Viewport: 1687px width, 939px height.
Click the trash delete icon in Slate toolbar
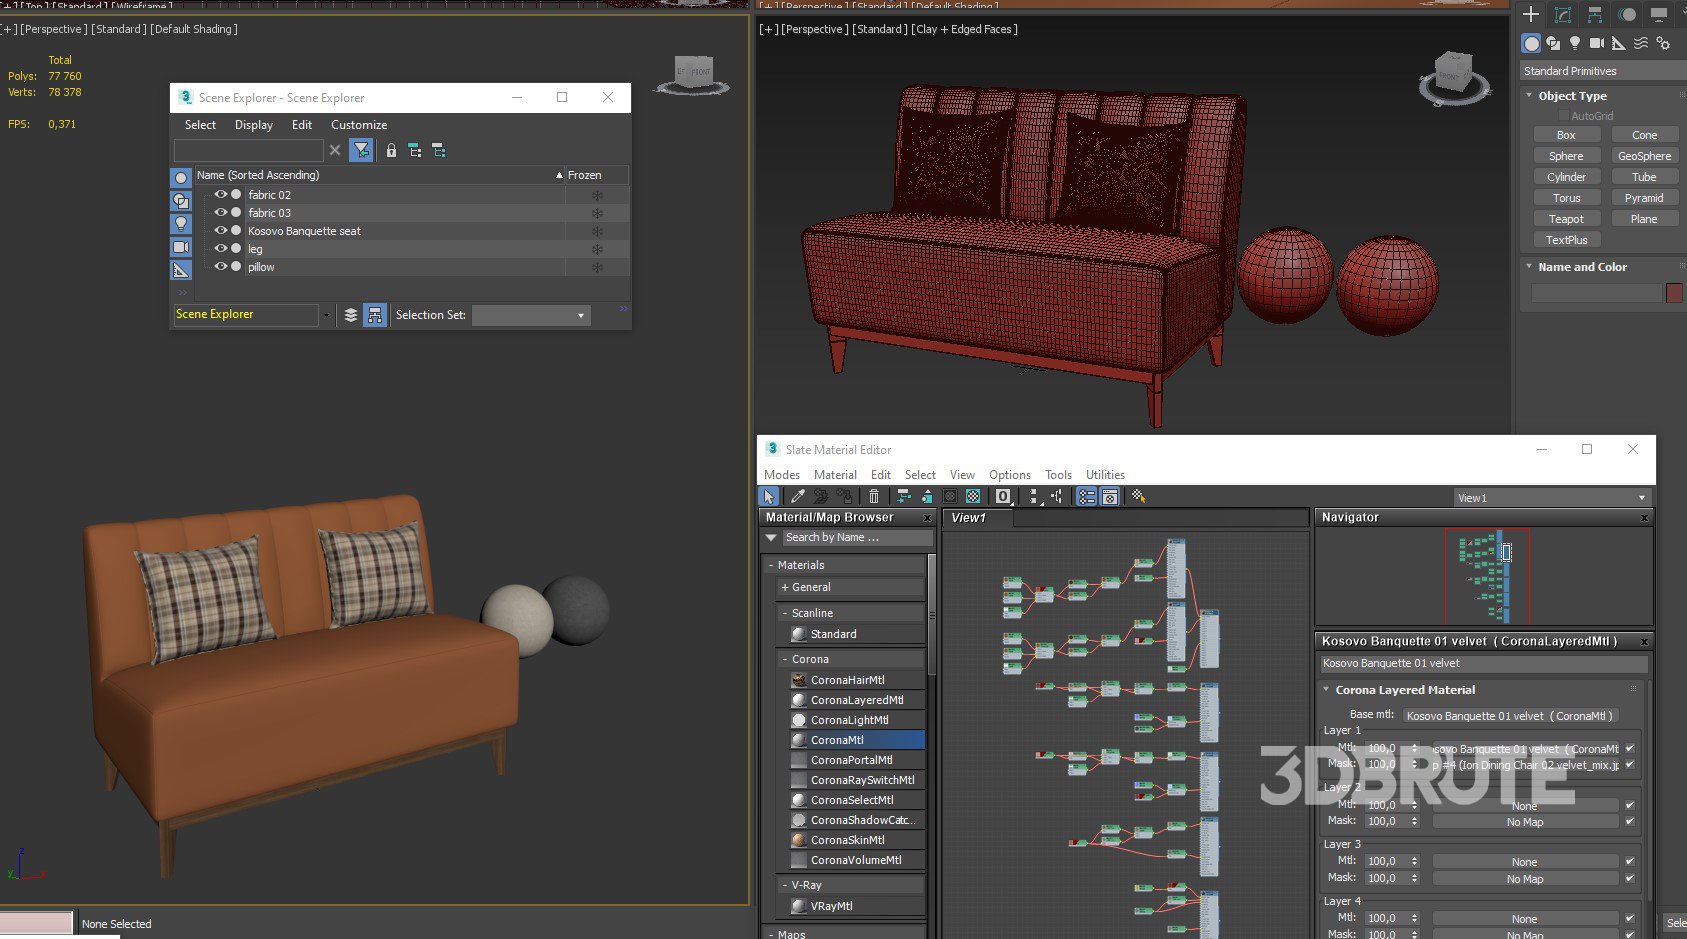point(874,496)
